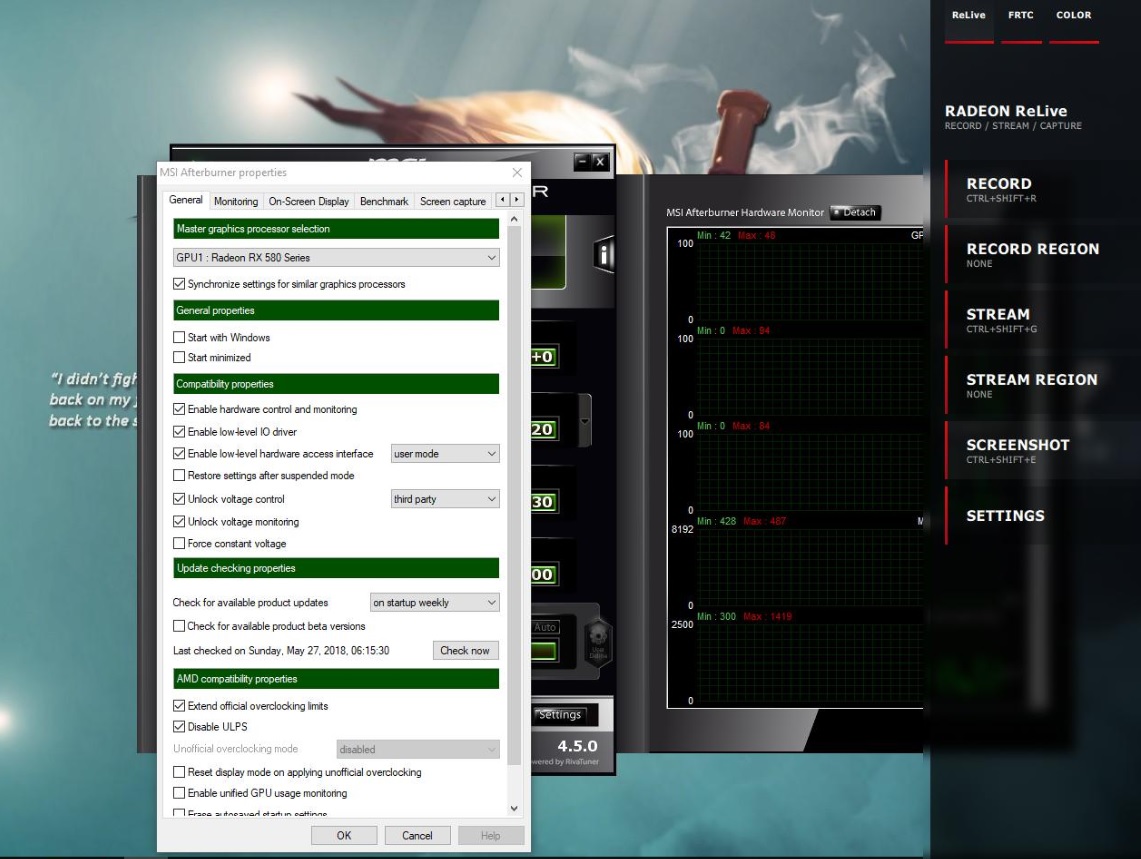
Task: Toggle Unlock voltage monitoring
Action: (179, 521)
